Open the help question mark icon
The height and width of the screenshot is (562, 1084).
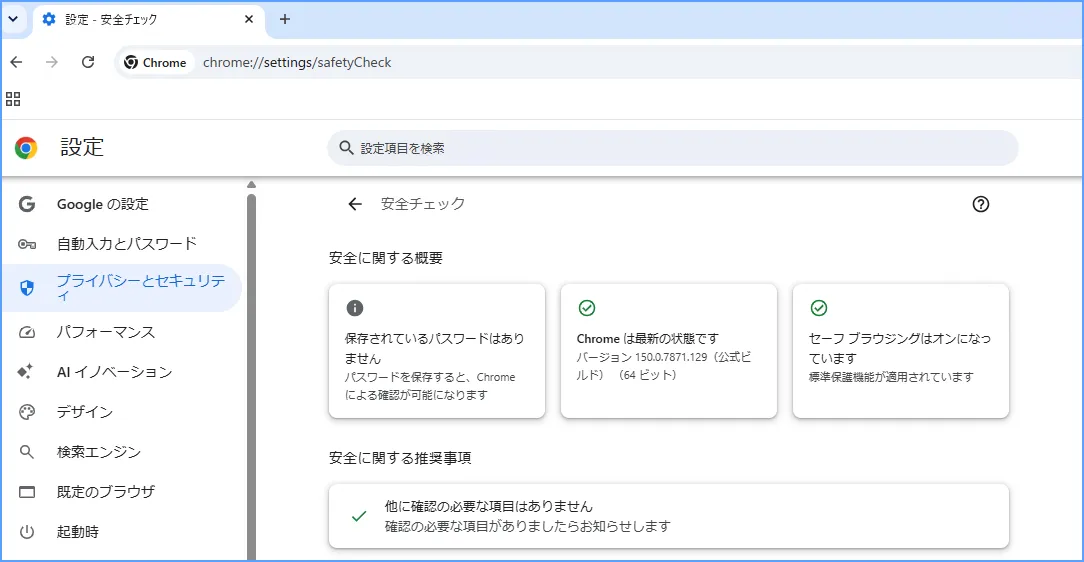point(980,204)
